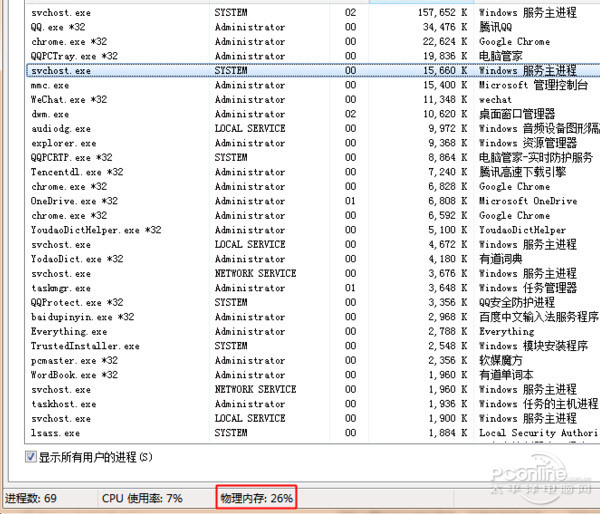600x514 pixels.
Task: Select the chrome.exe process using 6,828 K
Action: [313, 187]
